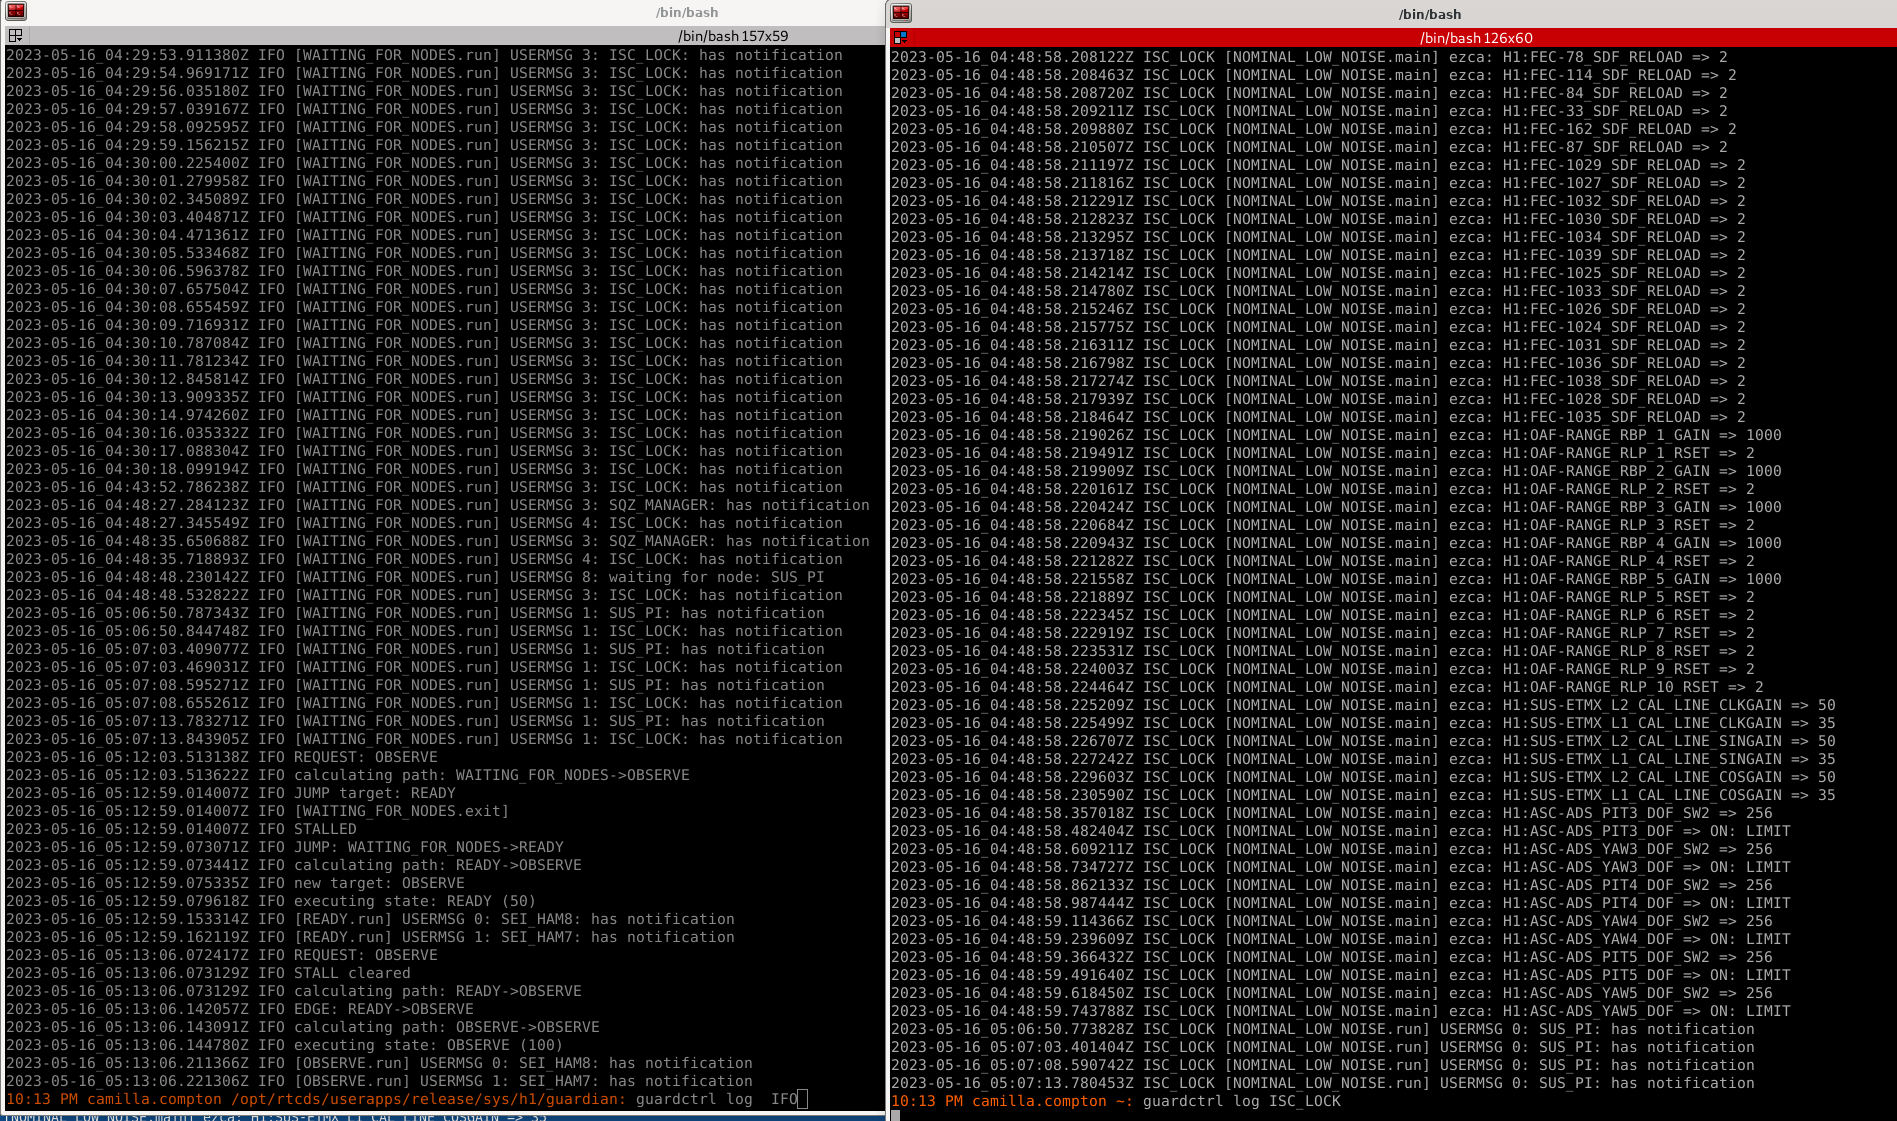Click the 'new target: OBSERVE' line
The width and height of the screenshot is (1897, 1121).
[235, 883]
